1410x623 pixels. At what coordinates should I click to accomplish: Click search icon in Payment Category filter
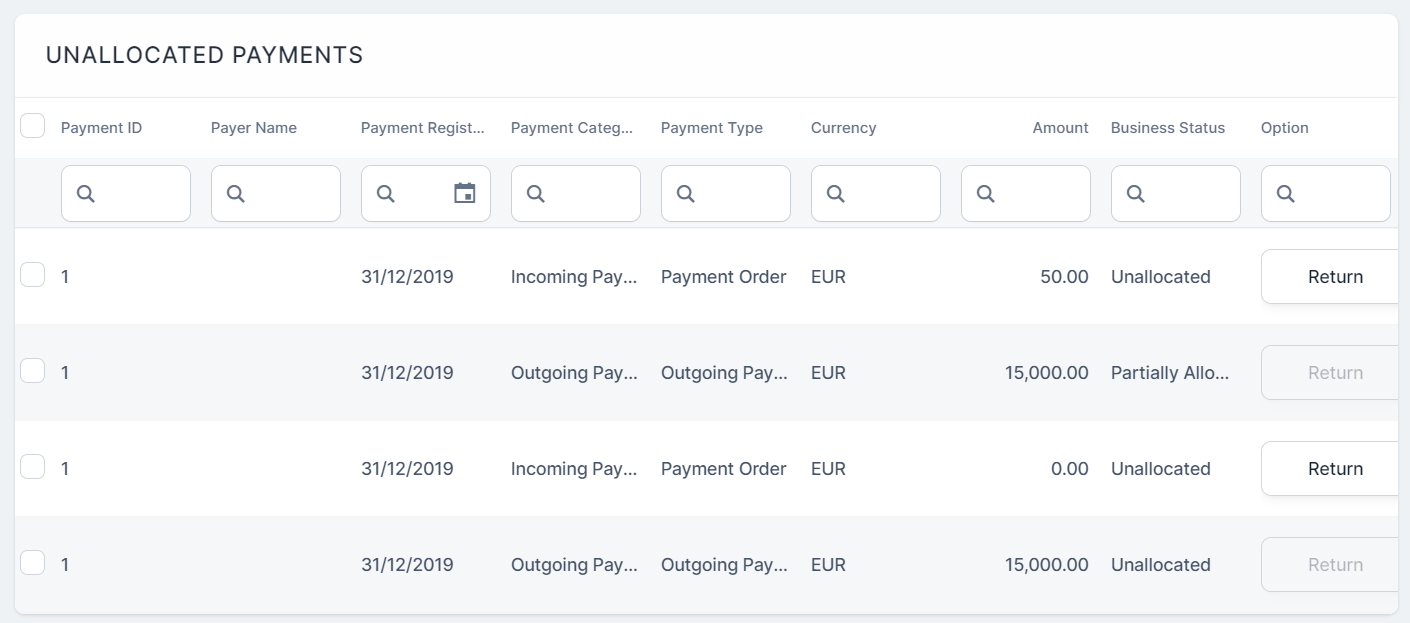(536, 194)
